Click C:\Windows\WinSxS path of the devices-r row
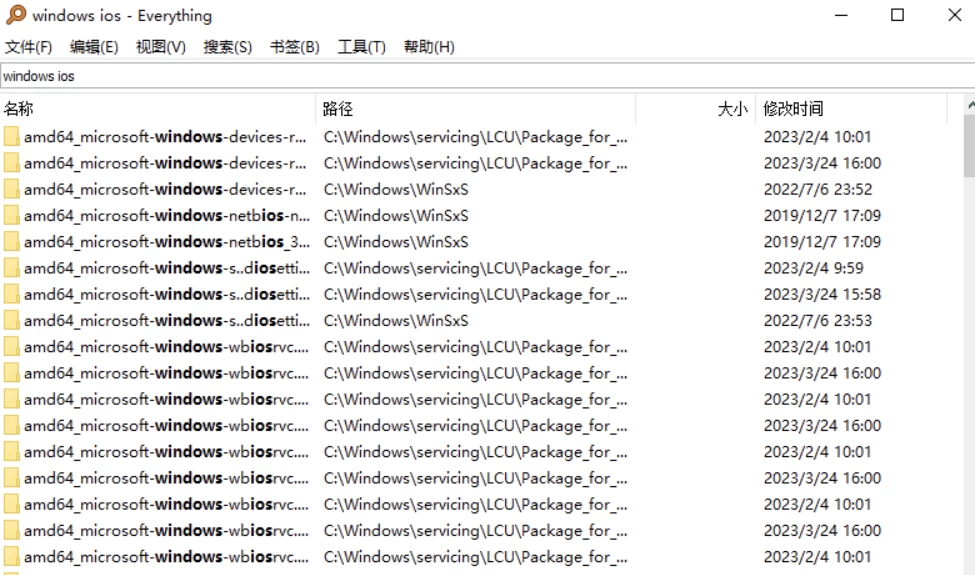975x575 pixels. [396, 189]
